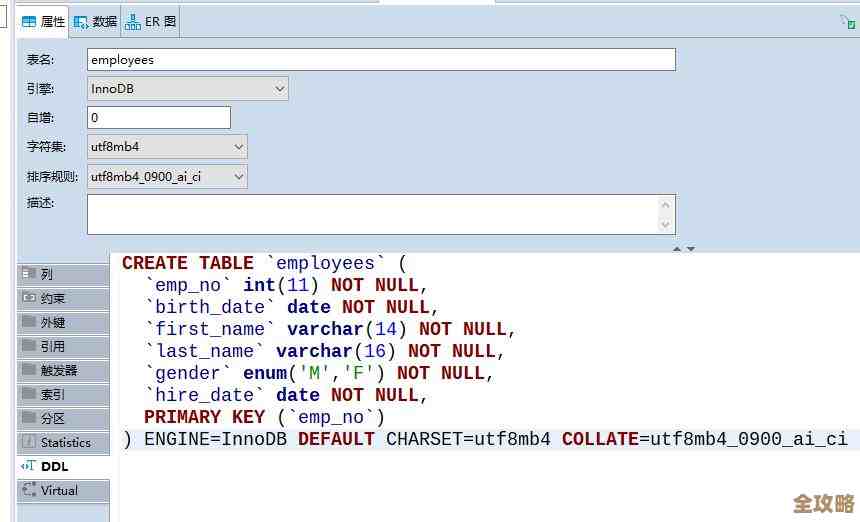Screen dimensions: 860x522
Task: Switch to the 数据 (Data) tab
Action: [x=95, y=21]
